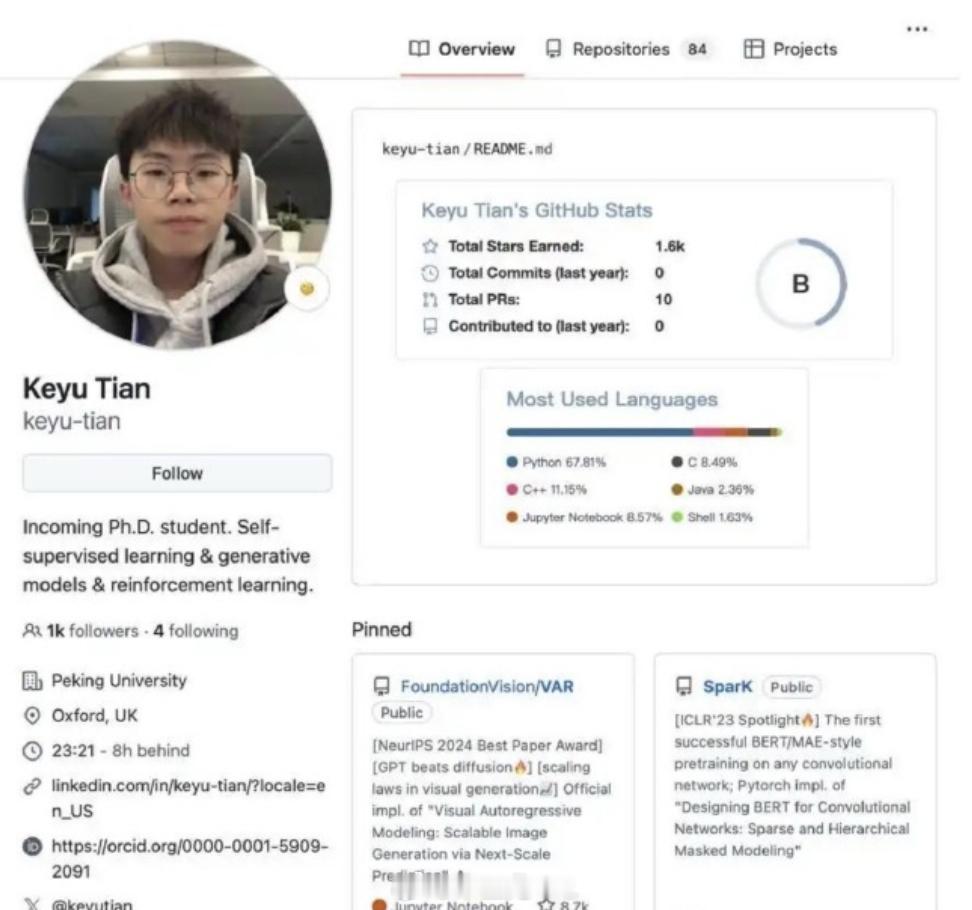Click the Public badge next to SparK

point(792,687)
